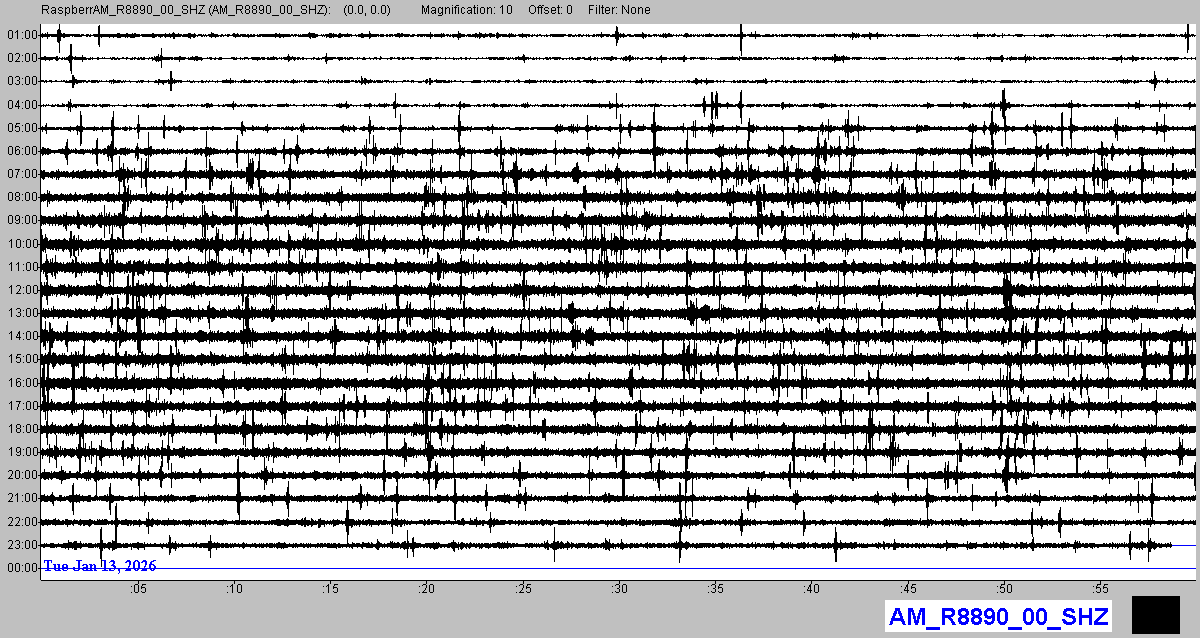Click the blue AM_R8890_00_SHZ station label

point(998,616)
